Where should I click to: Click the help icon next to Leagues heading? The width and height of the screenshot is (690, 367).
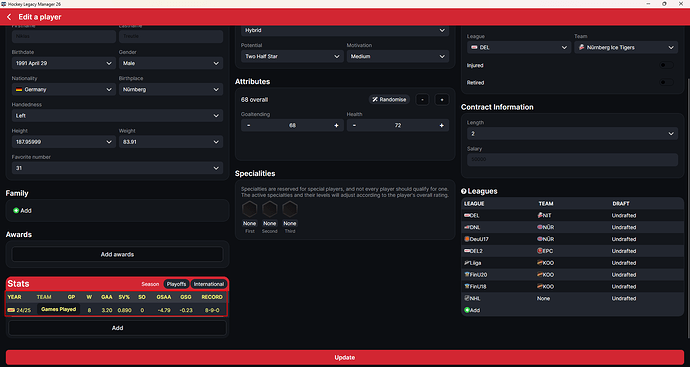(463, 191)
